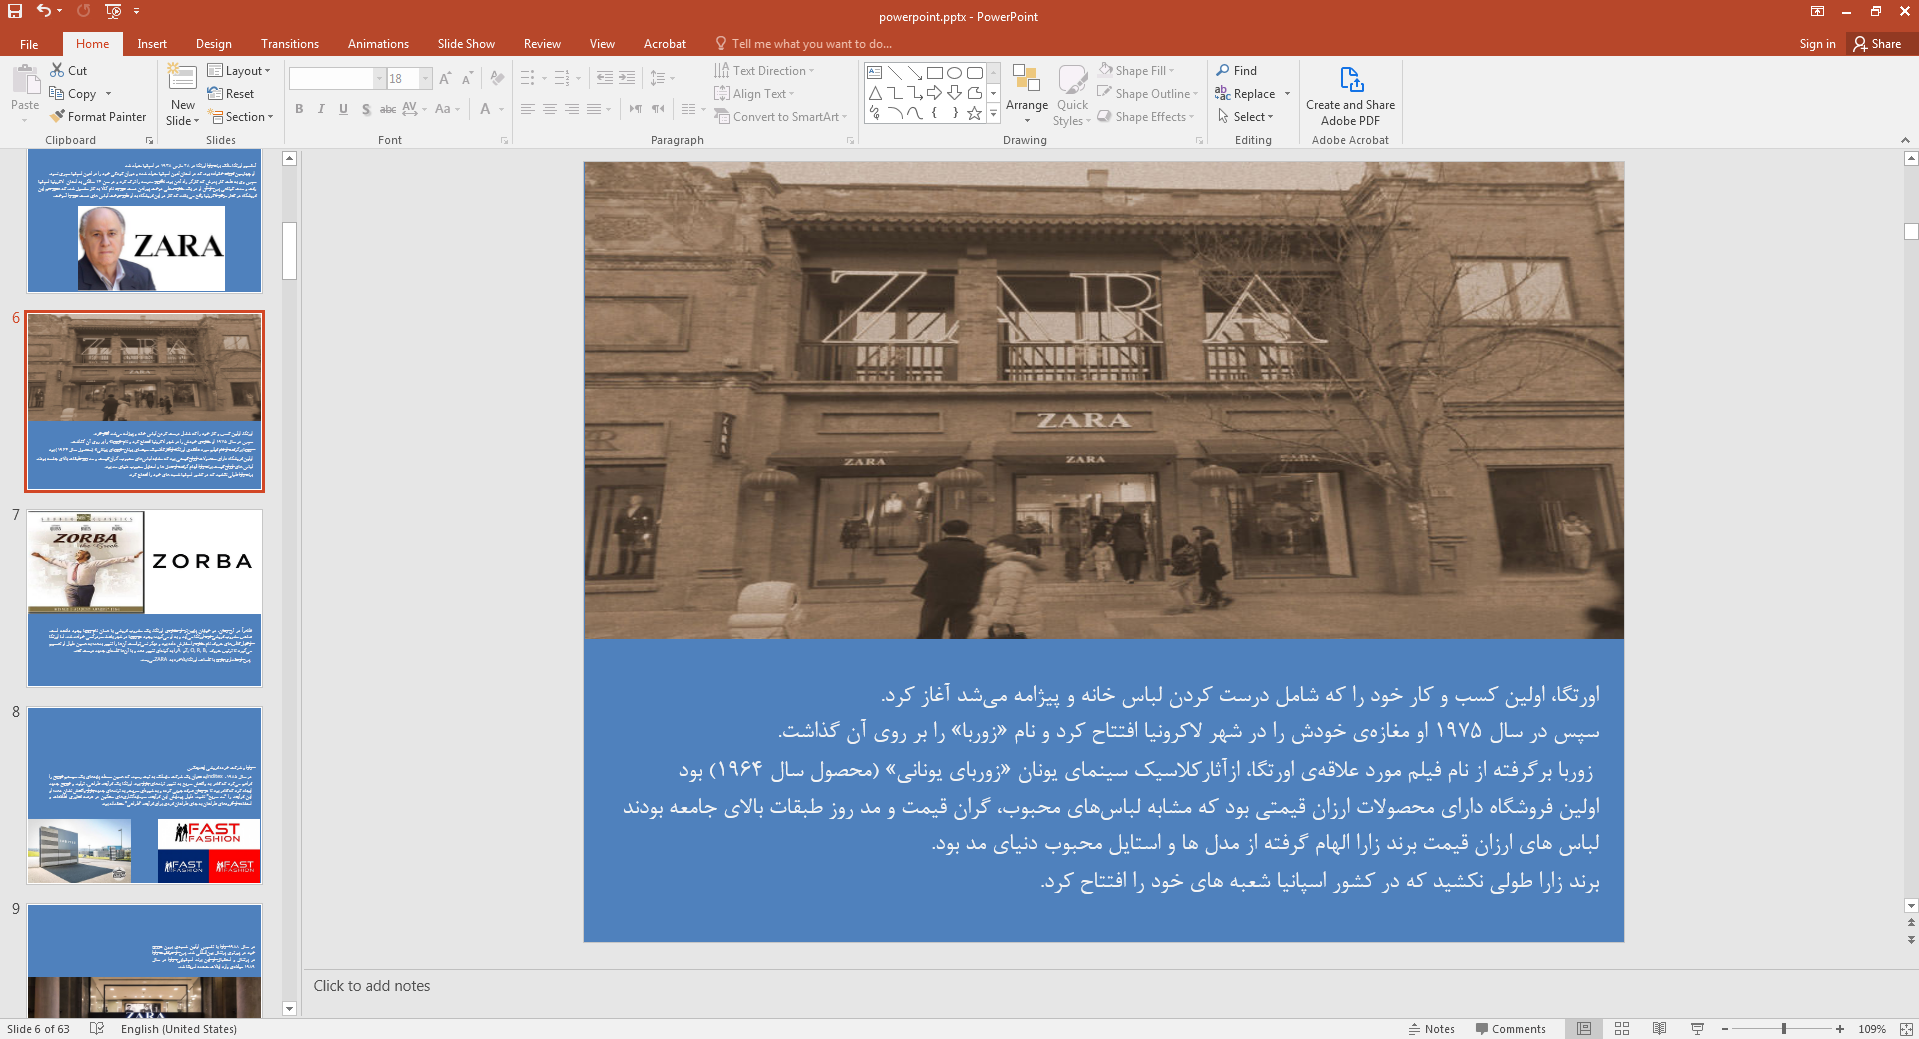Insert a New Slide
Image resolution: width=1919 pixels, height=1039 pixels.
click(x=183, y=94)
